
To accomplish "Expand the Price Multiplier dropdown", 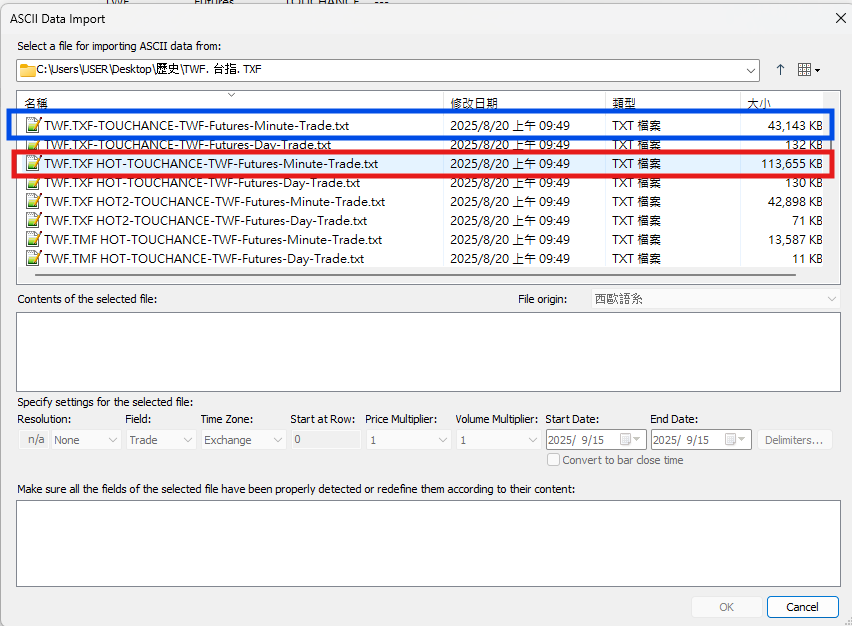I will point(443,440).
